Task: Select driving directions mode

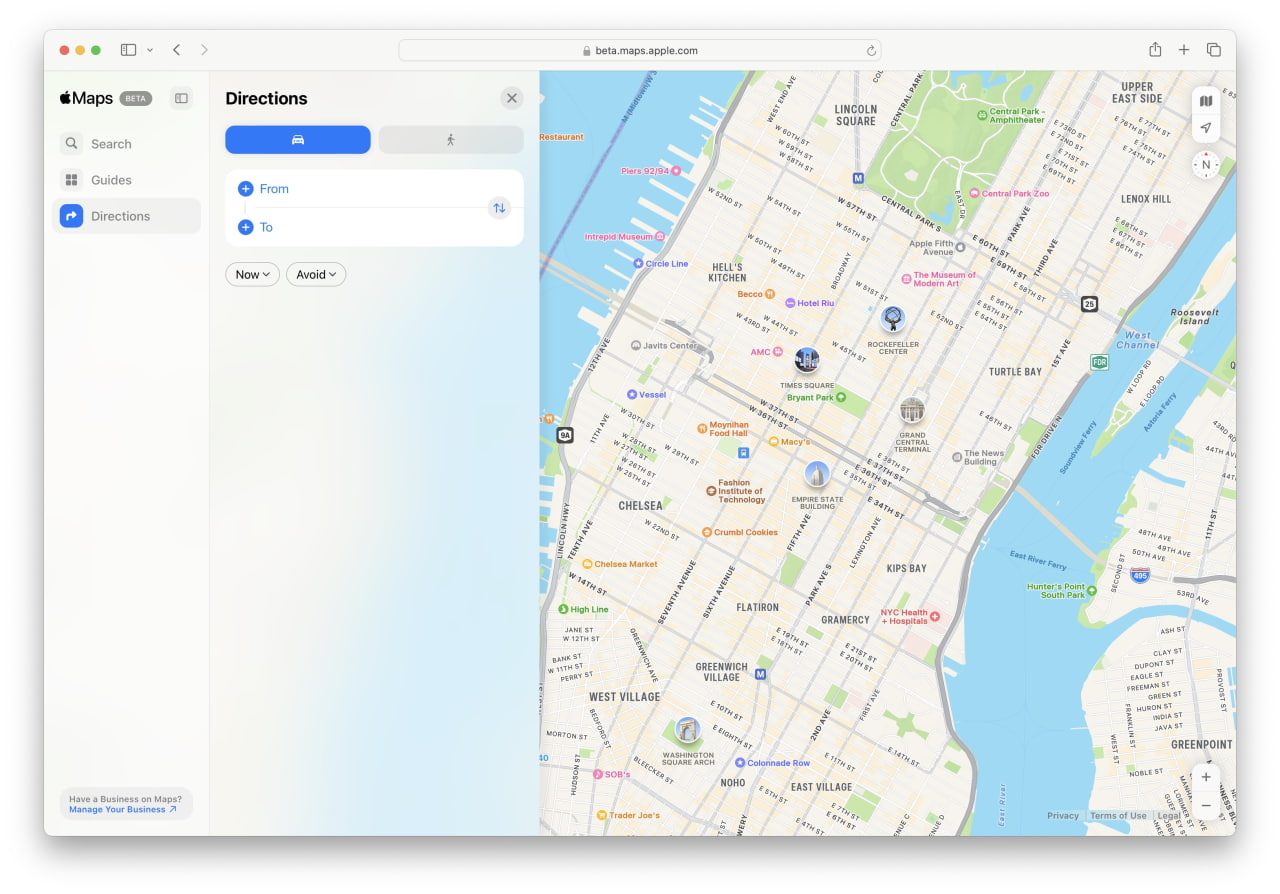Action: [297, 139]
